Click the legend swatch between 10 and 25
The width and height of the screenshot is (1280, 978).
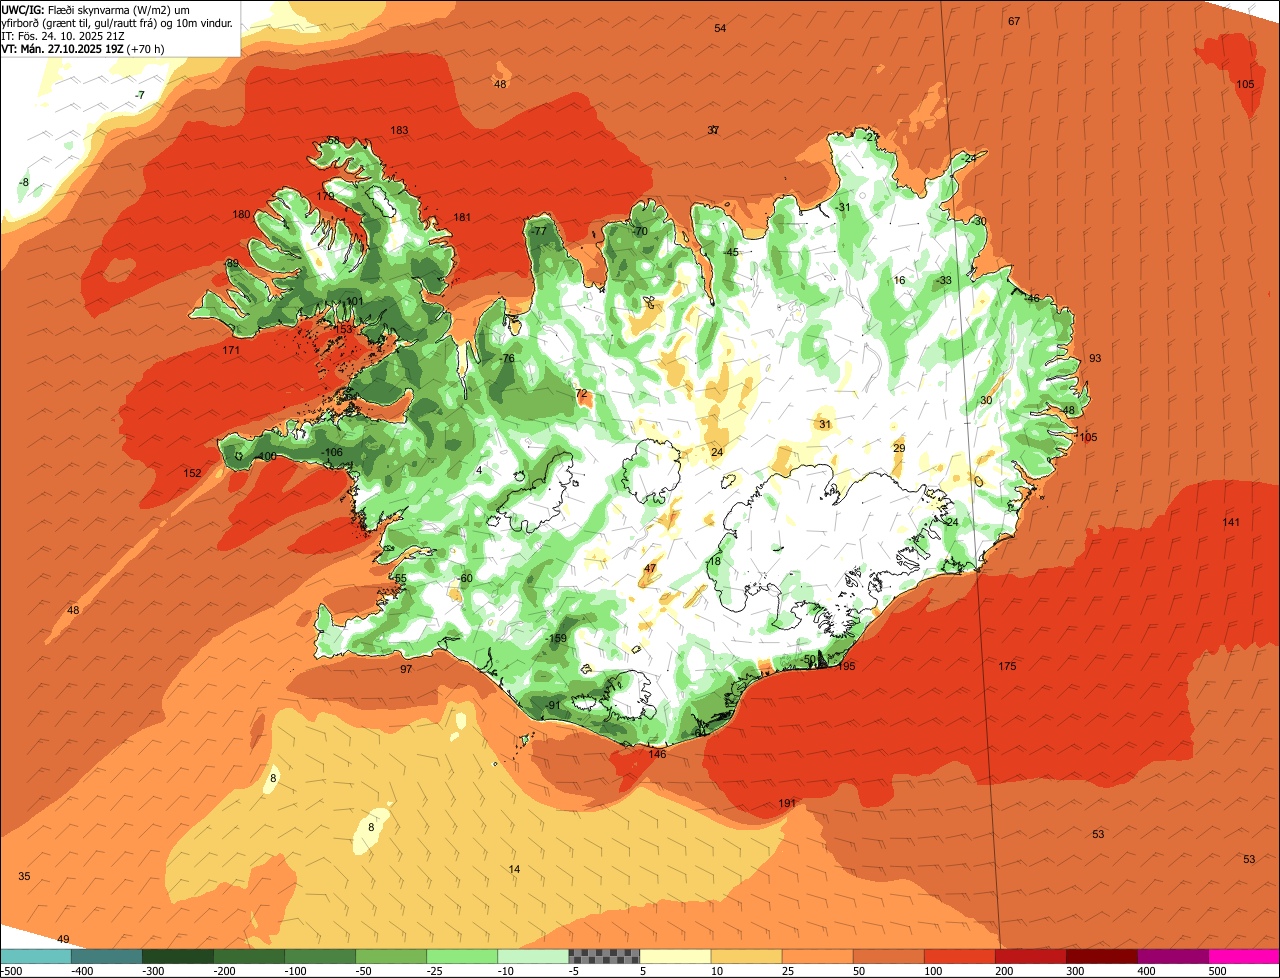click(746, 956)
